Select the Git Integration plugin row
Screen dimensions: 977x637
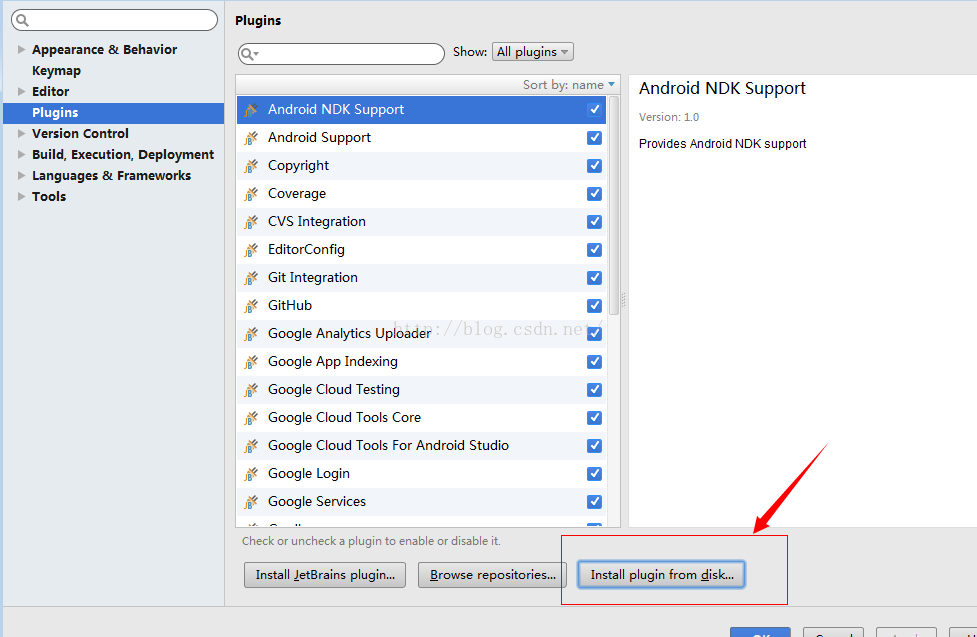coord(421,278)
